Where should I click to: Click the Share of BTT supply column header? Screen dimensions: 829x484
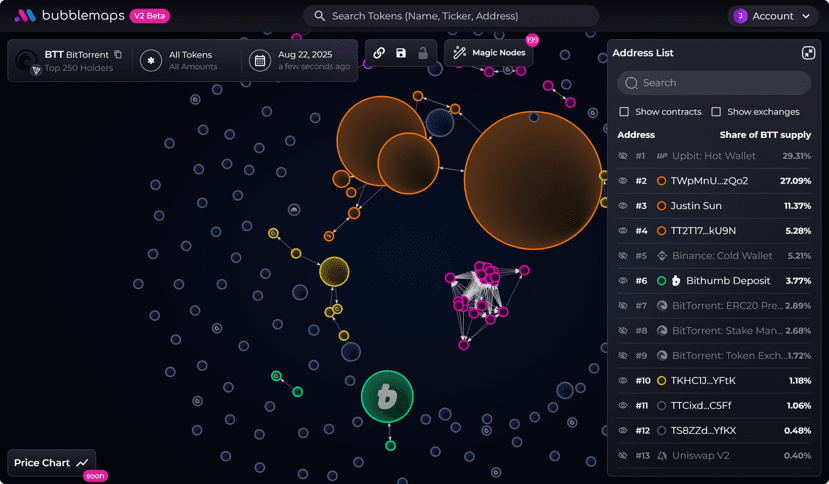(765, 135)
